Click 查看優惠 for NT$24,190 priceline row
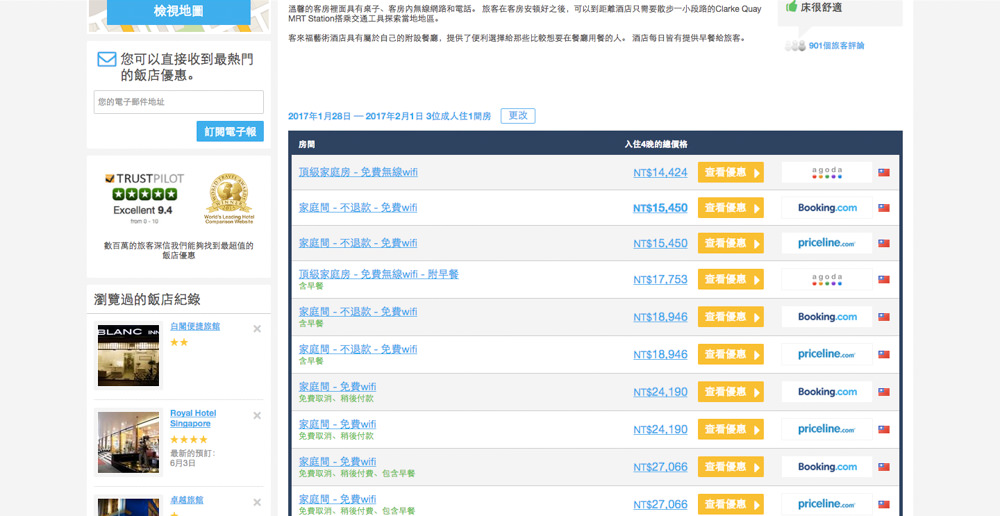1000x516 pixels. pyautogui.click(x=730, y=429)
